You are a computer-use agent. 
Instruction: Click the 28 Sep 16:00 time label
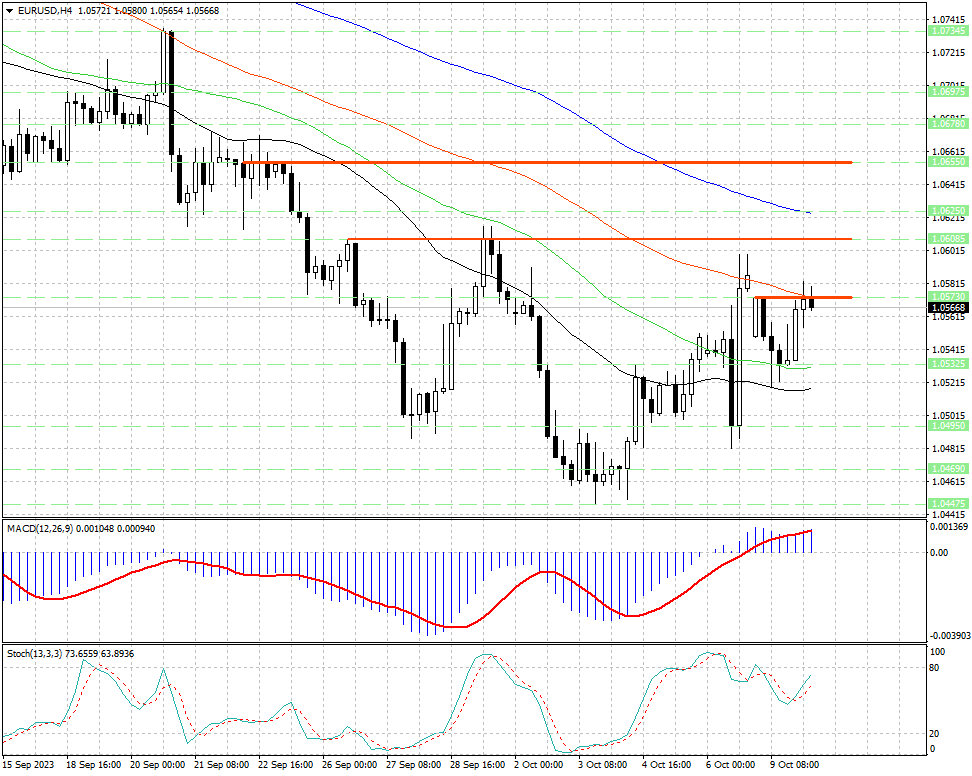click(477, 764)
